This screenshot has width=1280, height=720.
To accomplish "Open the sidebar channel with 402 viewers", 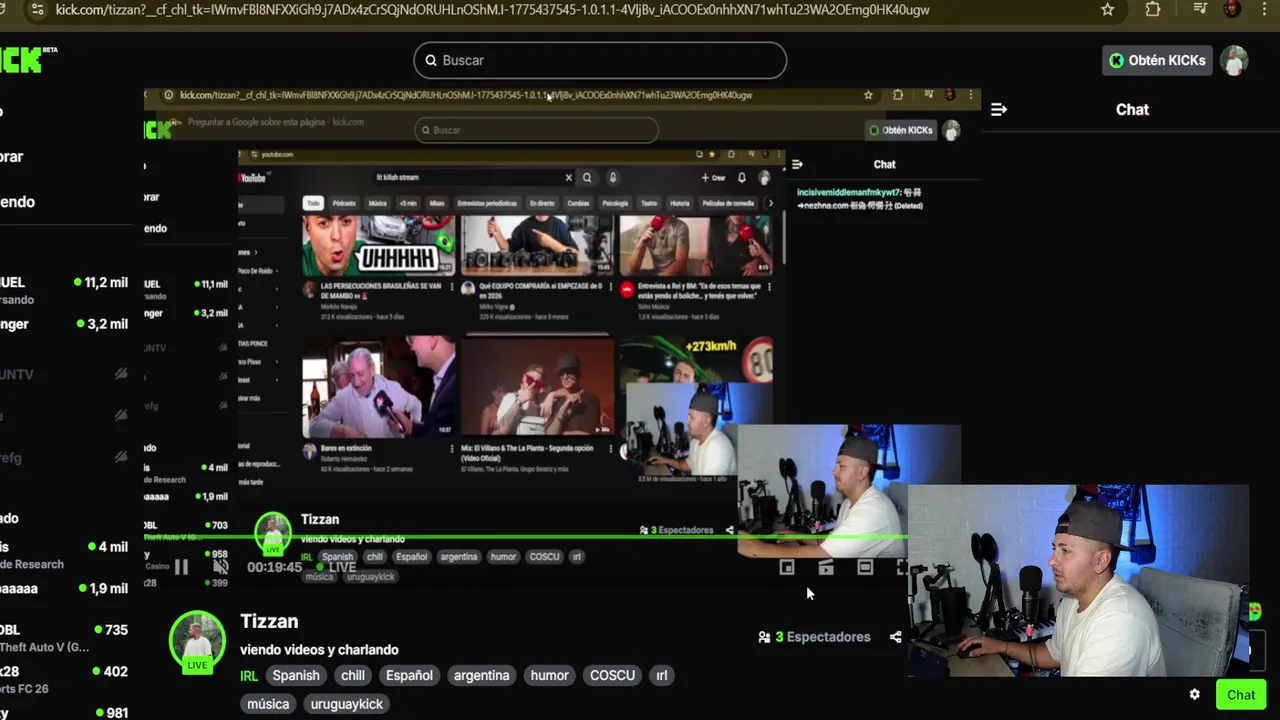I will pyautogui.click(x=64, y=679).
